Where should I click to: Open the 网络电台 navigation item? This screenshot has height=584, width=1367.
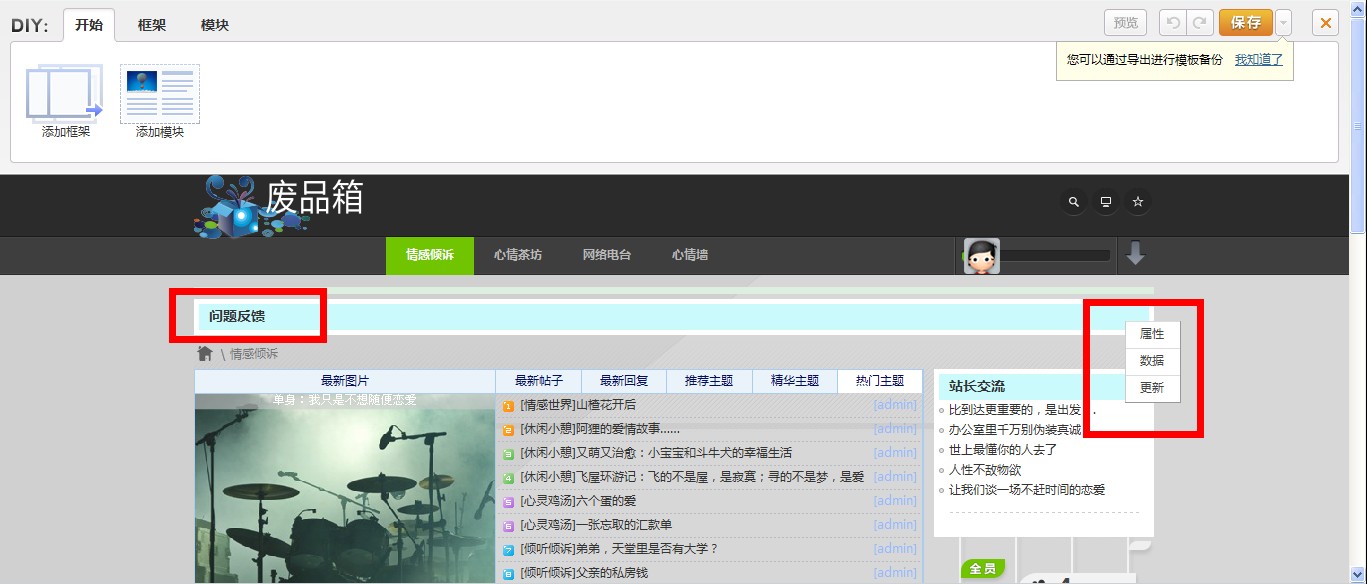coord(607,255)
